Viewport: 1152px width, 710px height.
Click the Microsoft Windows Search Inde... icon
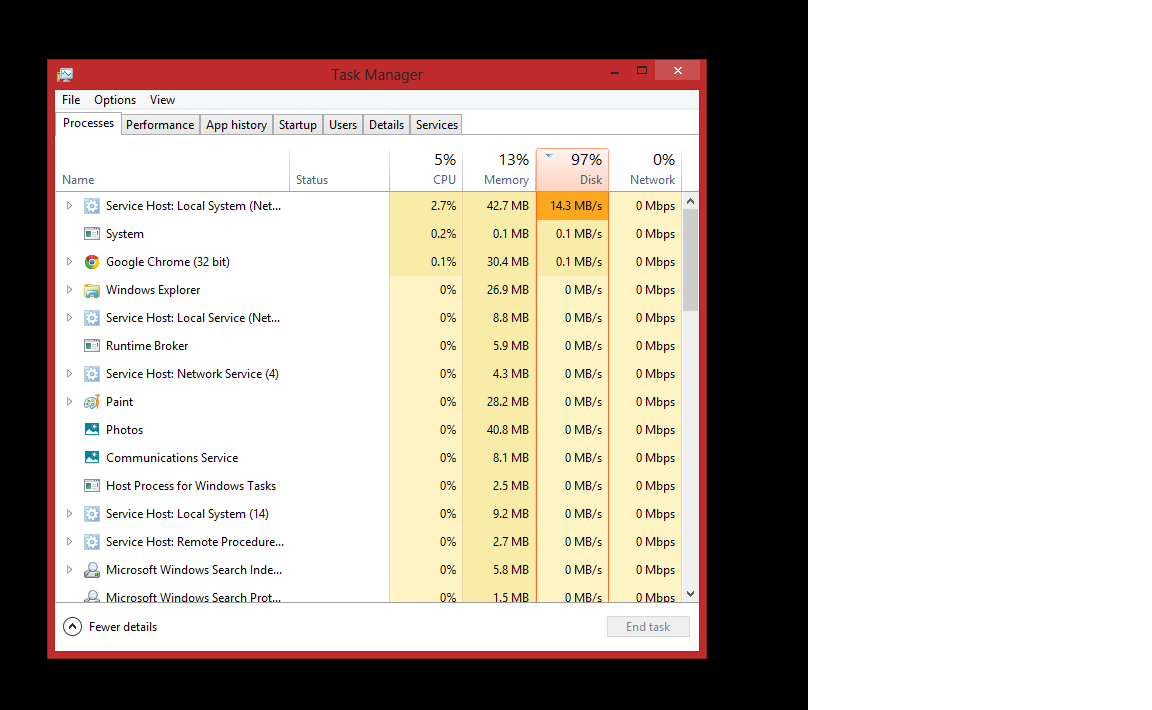click(x=92, y=570)
